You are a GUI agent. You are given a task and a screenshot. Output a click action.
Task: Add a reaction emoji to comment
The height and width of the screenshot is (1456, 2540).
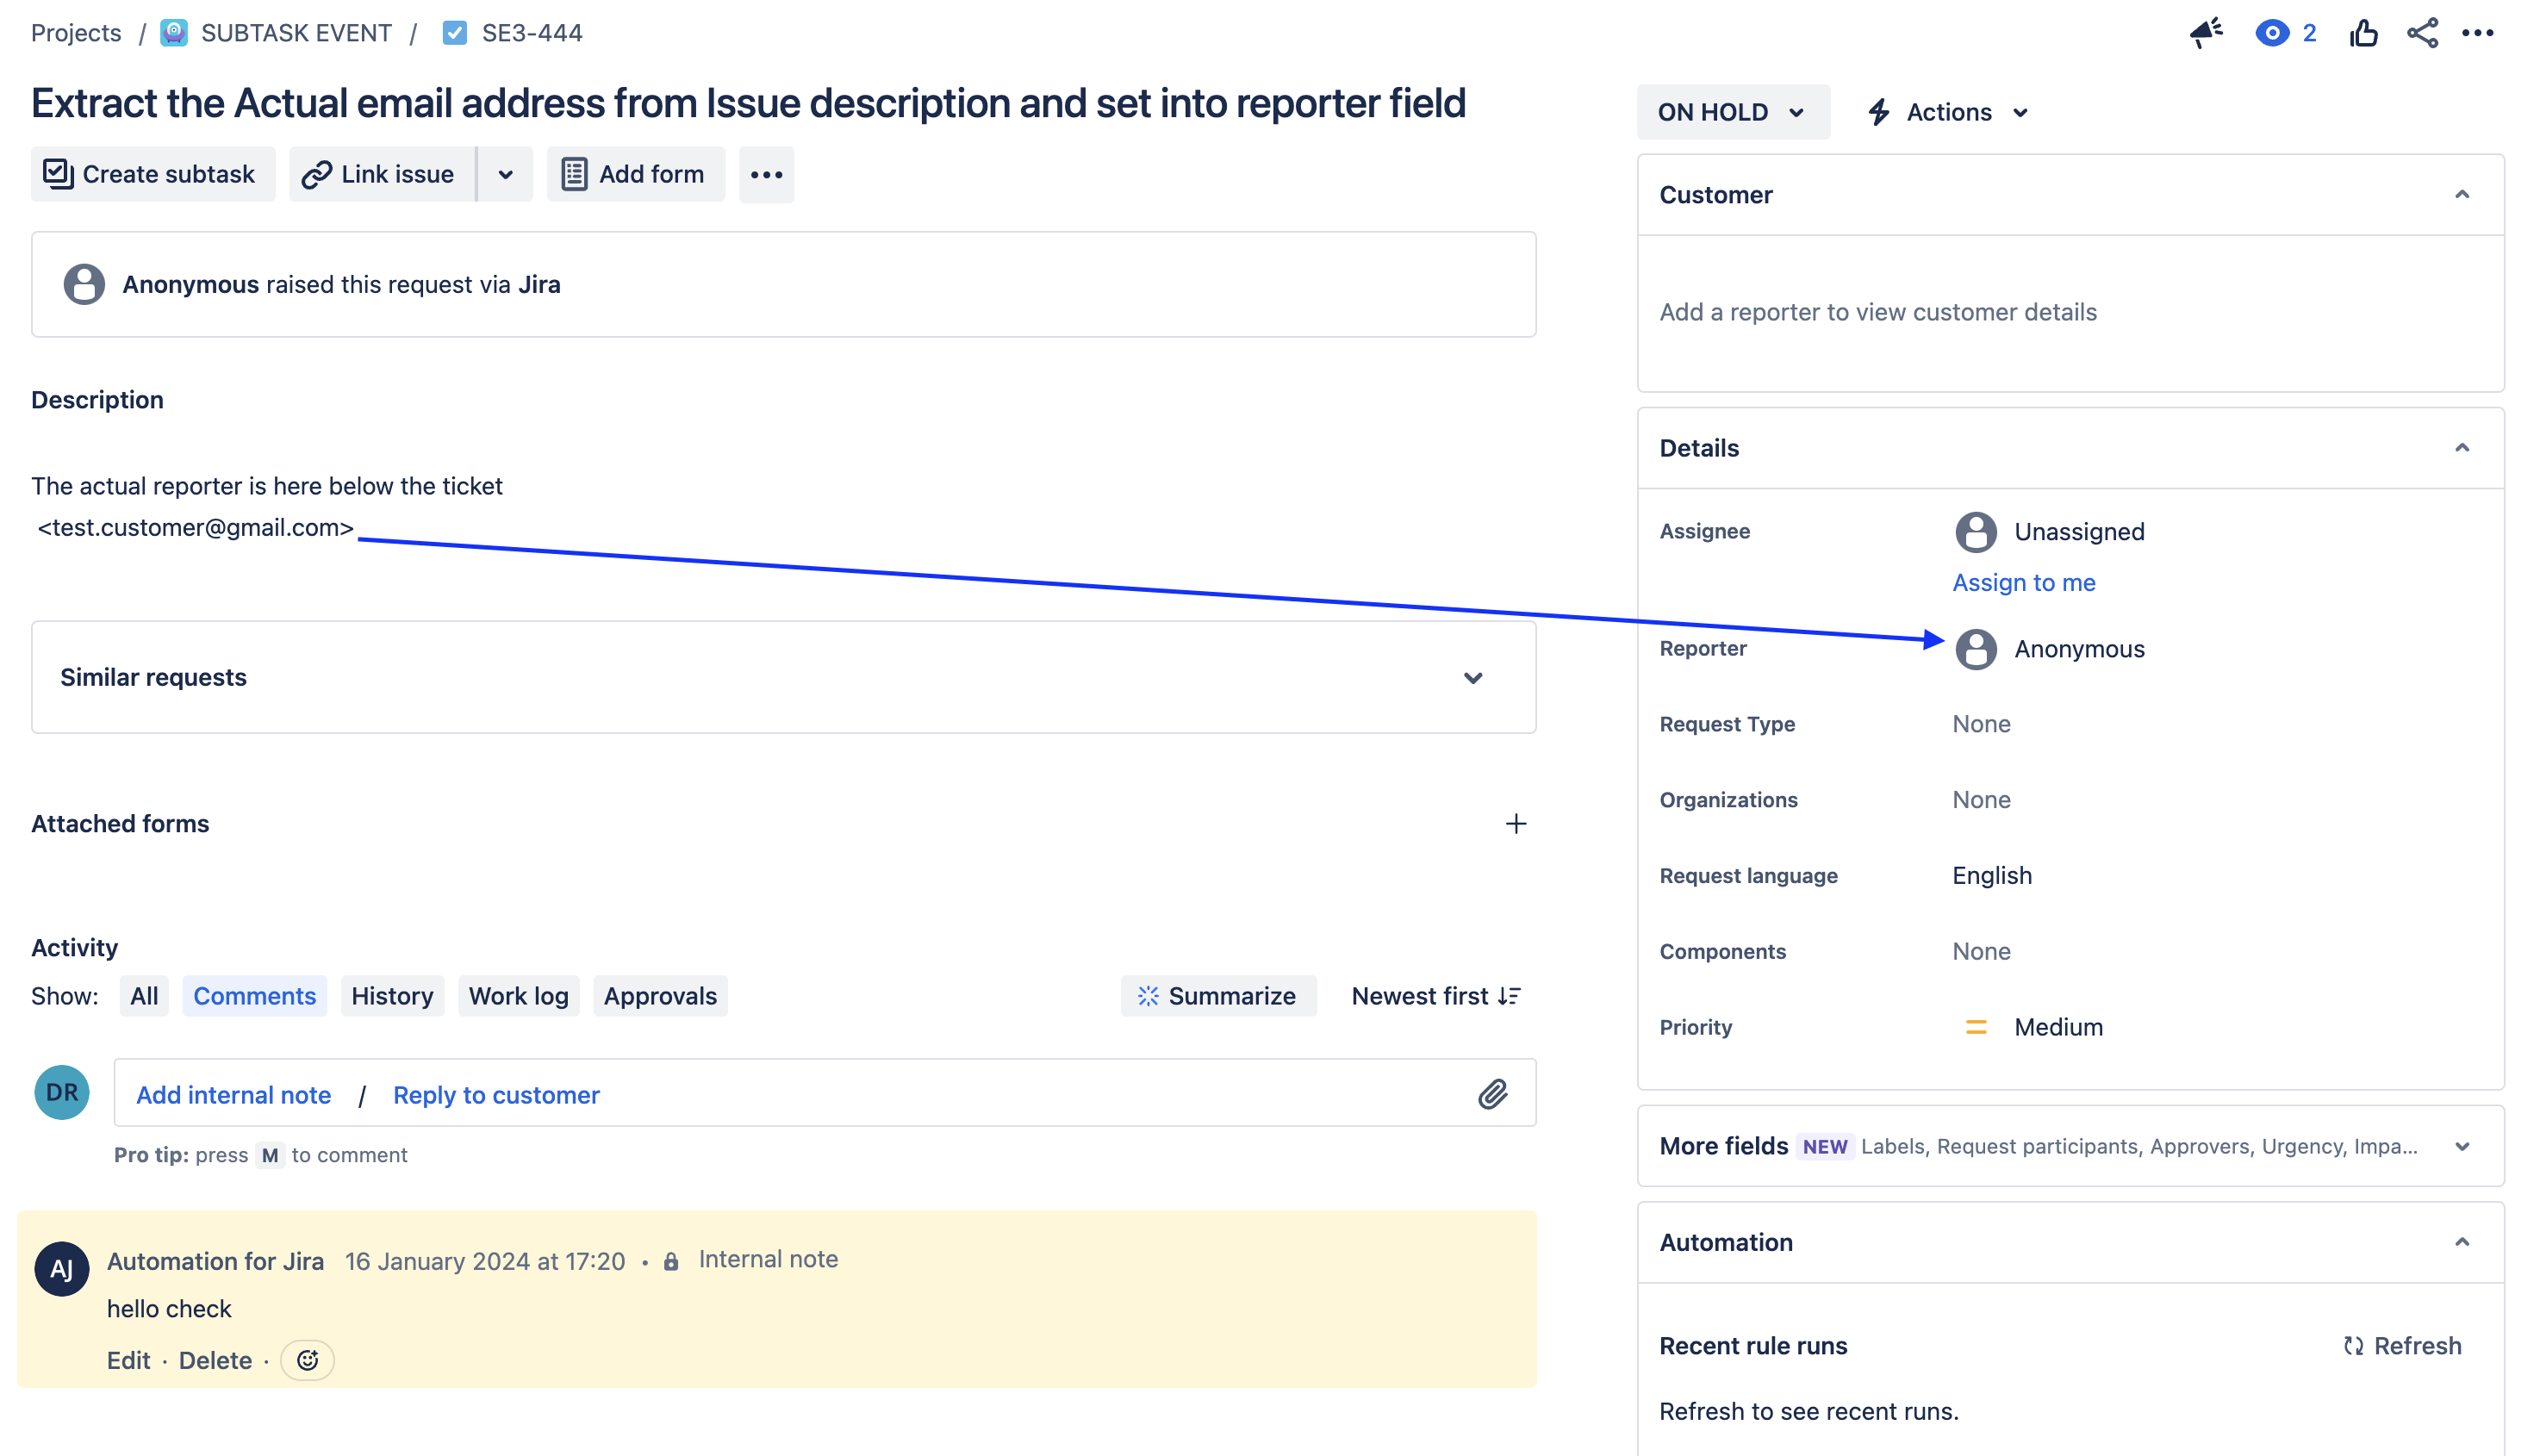pos(307,1360)
